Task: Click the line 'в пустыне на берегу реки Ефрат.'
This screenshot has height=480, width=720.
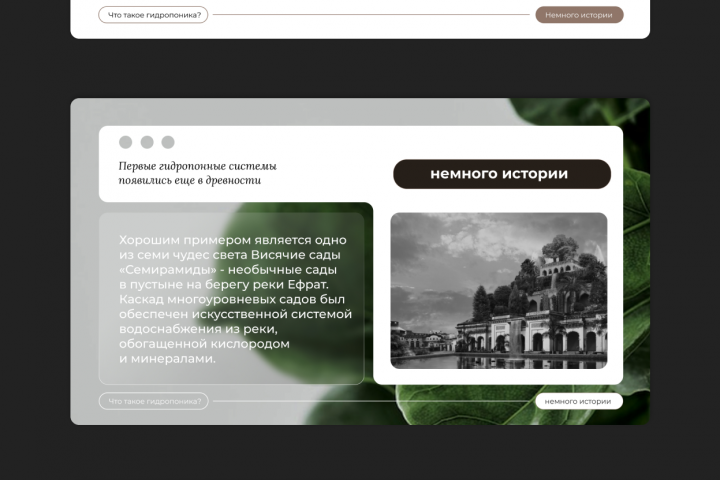Action: coord(224,284)
